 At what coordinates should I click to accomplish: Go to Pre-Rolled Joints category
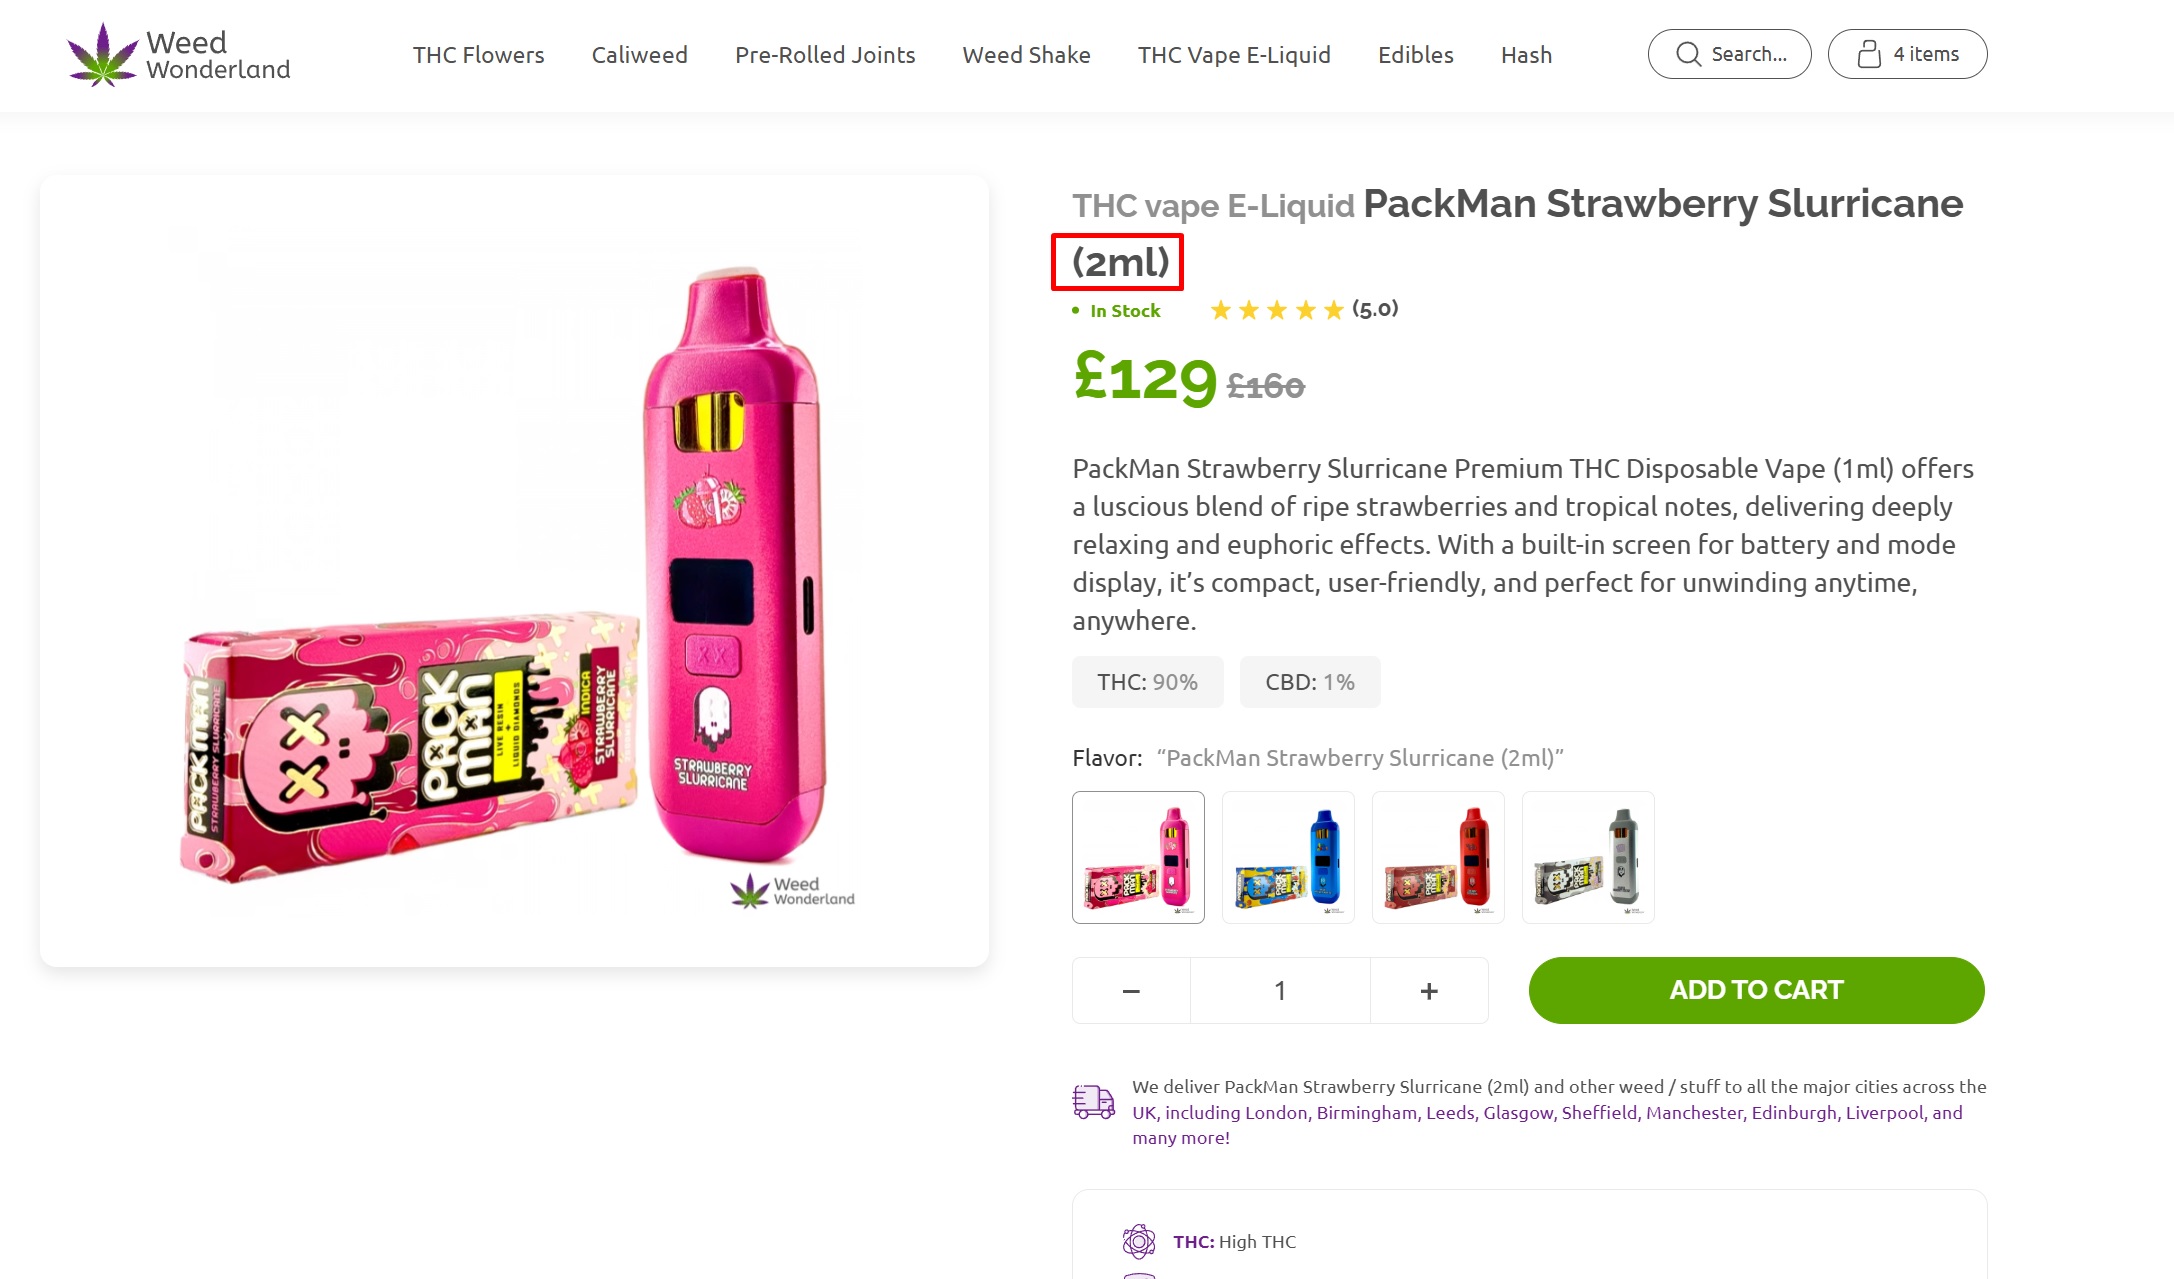825,55
